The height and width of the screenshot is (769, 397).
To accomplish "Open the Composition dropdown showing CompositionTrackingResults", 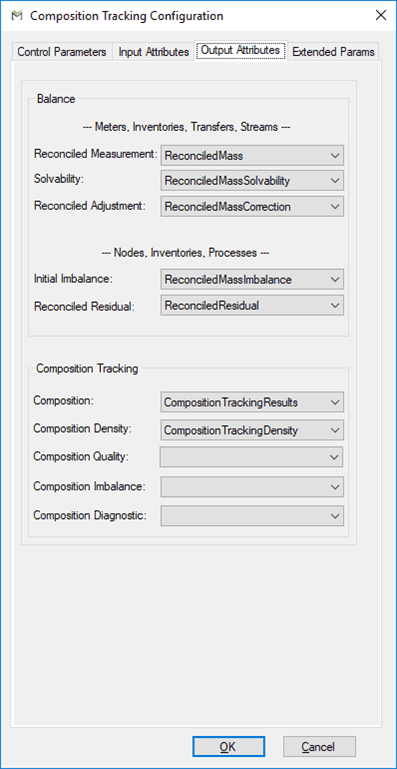I will (x=252, y=402).
